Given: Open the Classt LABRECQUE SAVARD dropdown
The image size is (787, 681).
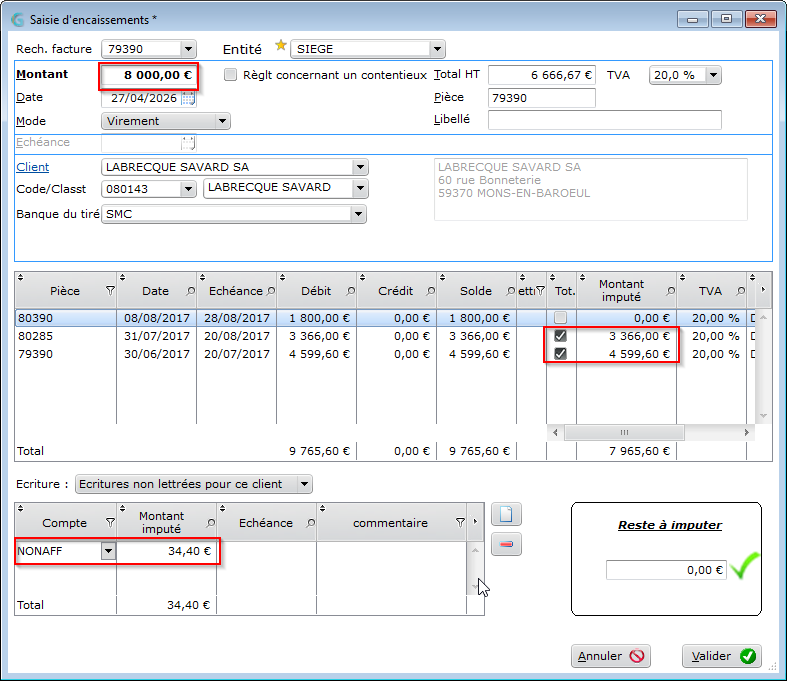Looking at the screenshot, I should [360, 189].
